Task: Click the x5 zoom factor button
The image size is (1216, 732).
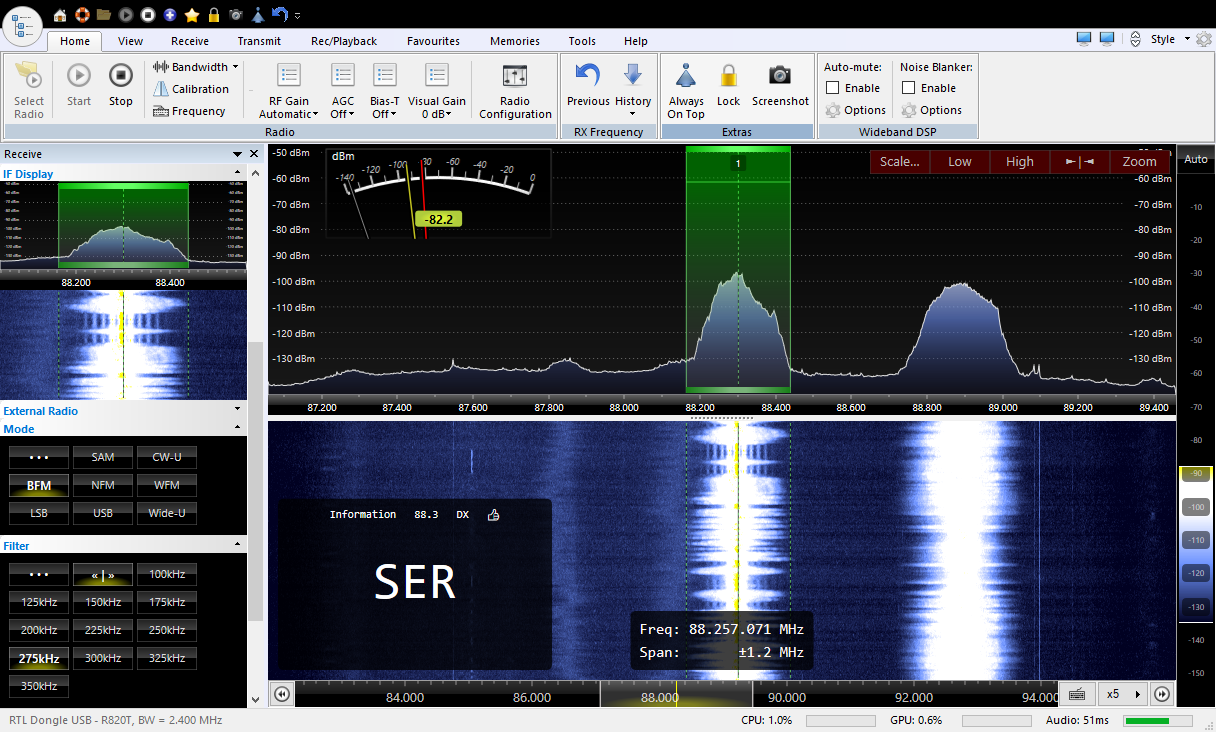Action: [1122, 694]
